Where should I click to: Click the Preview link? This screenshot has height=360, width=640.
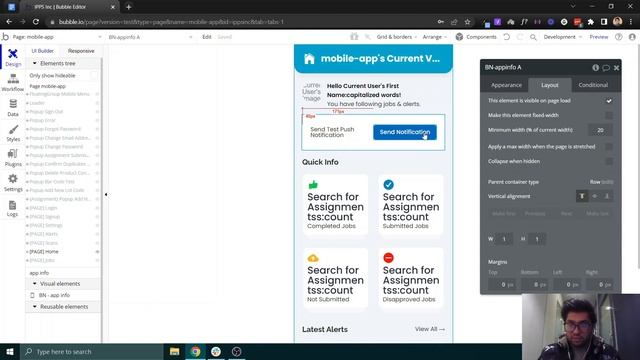[599, 37]
